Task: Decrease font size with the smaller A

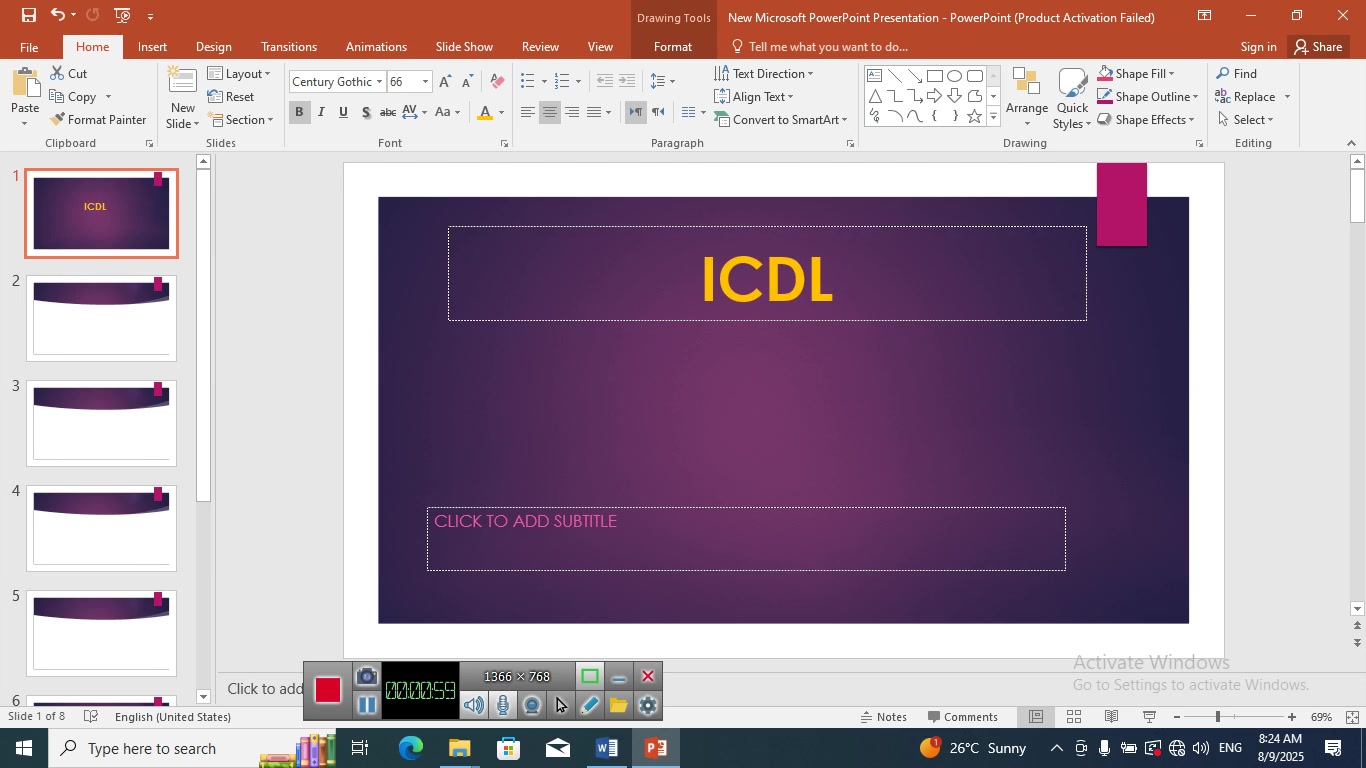Action: pos(467,82)
